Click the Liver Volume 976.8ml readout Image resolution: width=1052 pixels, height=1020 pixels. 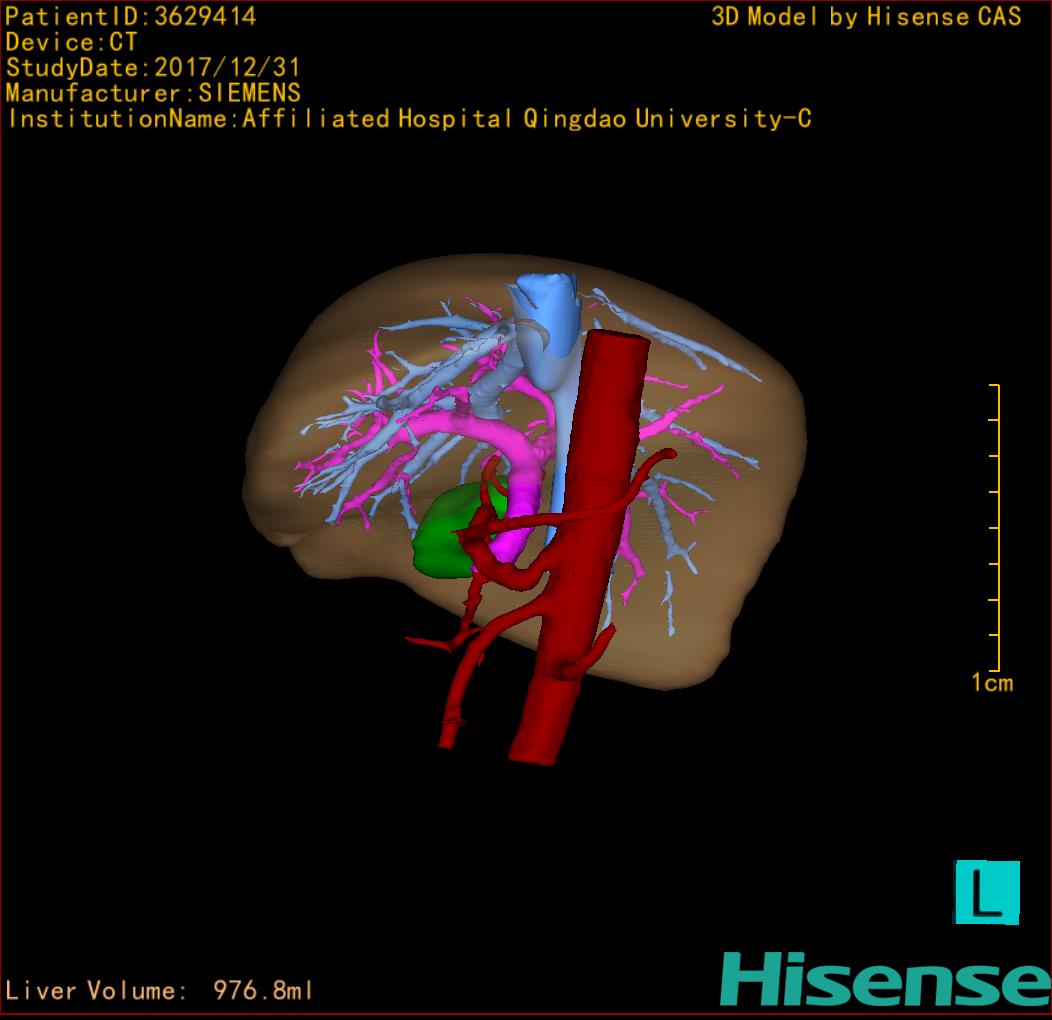[160, 991]
